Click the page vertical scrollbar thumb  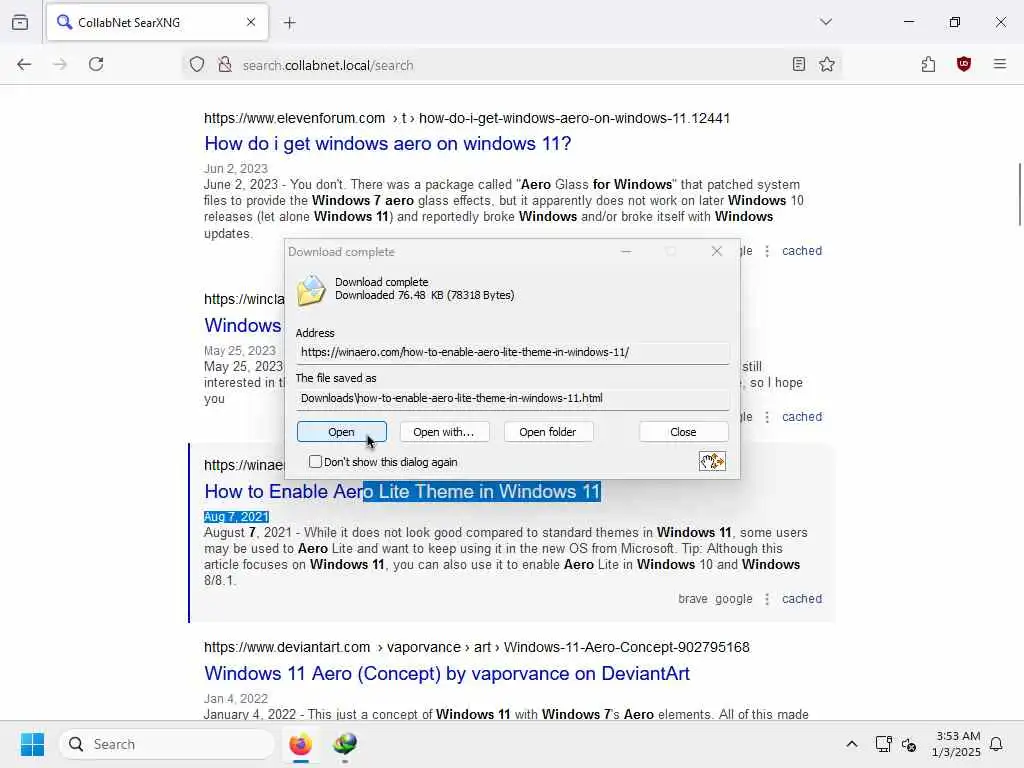1019,194
